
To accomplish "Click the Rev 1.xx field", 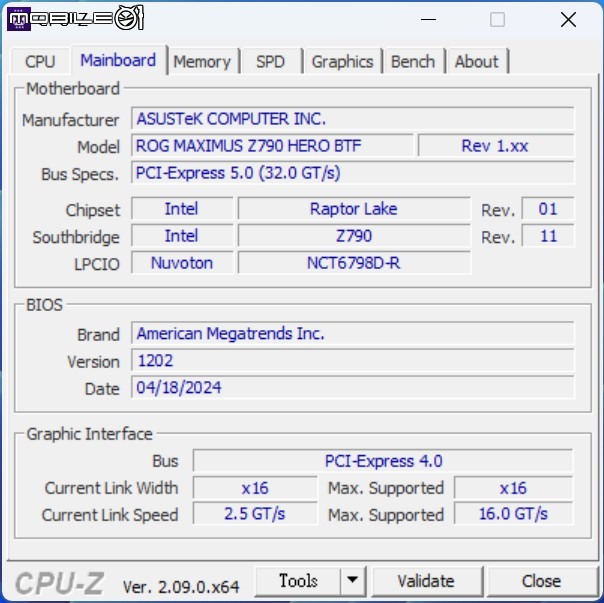I will [496, 146].
